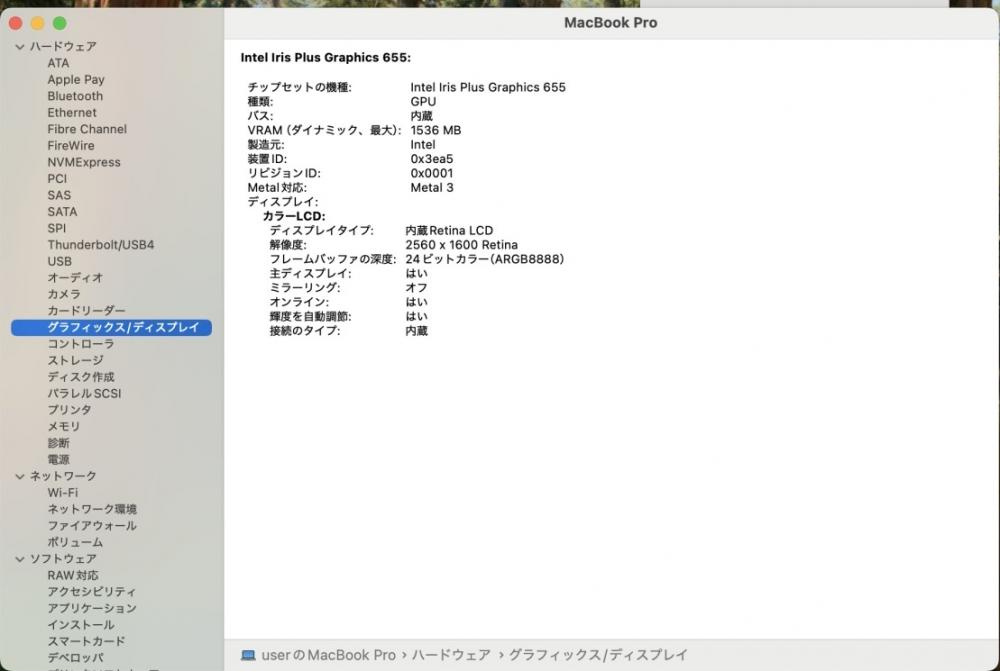Open the オーディオ entry

click(x=75, y=278)
